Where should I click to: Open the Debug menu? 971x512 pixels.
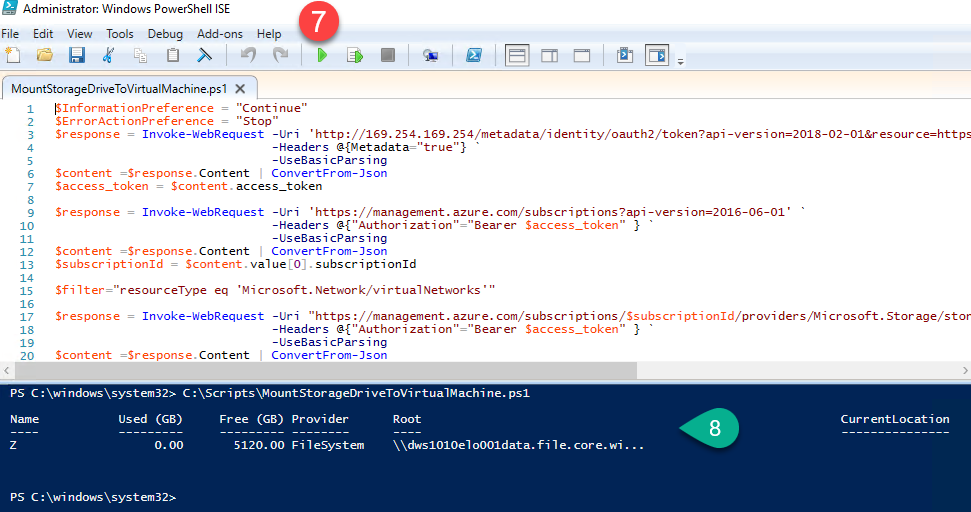165,34
